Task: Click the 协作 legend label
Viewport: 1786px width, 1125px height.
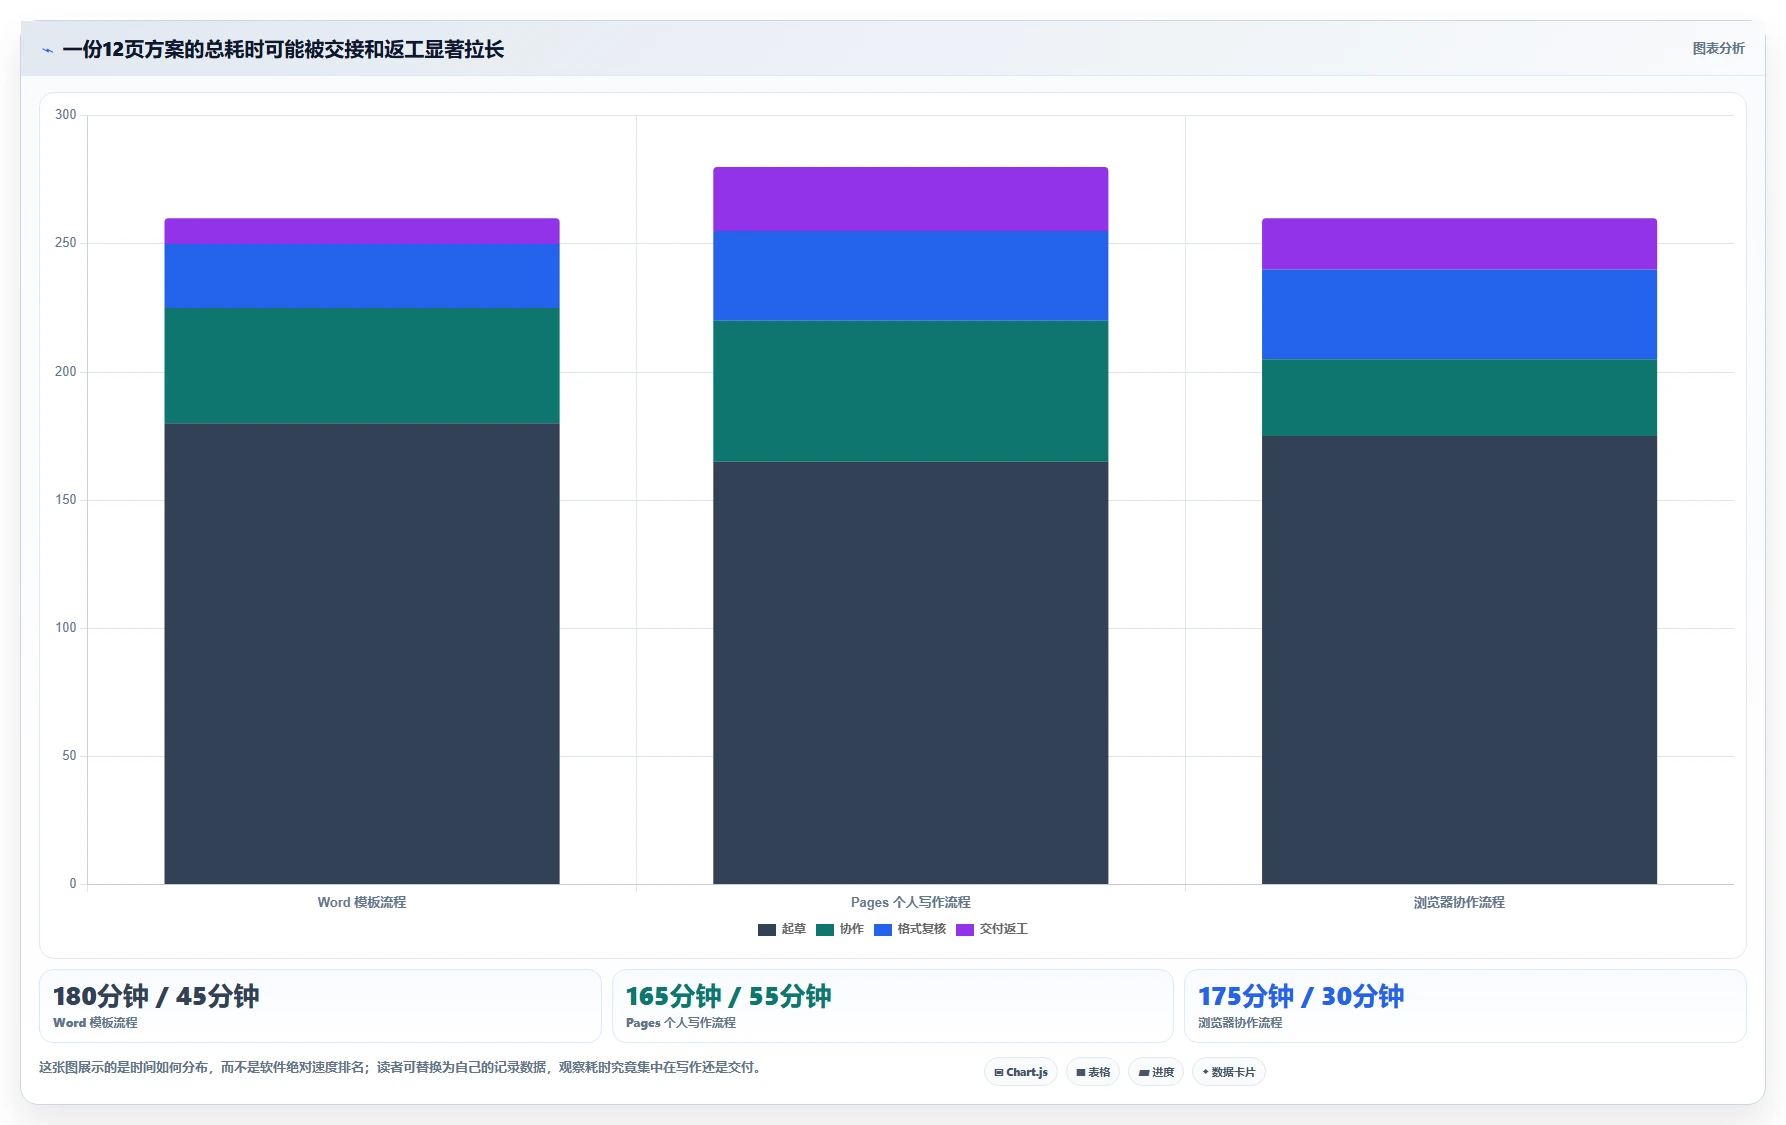Action: [x=852, y=929]
